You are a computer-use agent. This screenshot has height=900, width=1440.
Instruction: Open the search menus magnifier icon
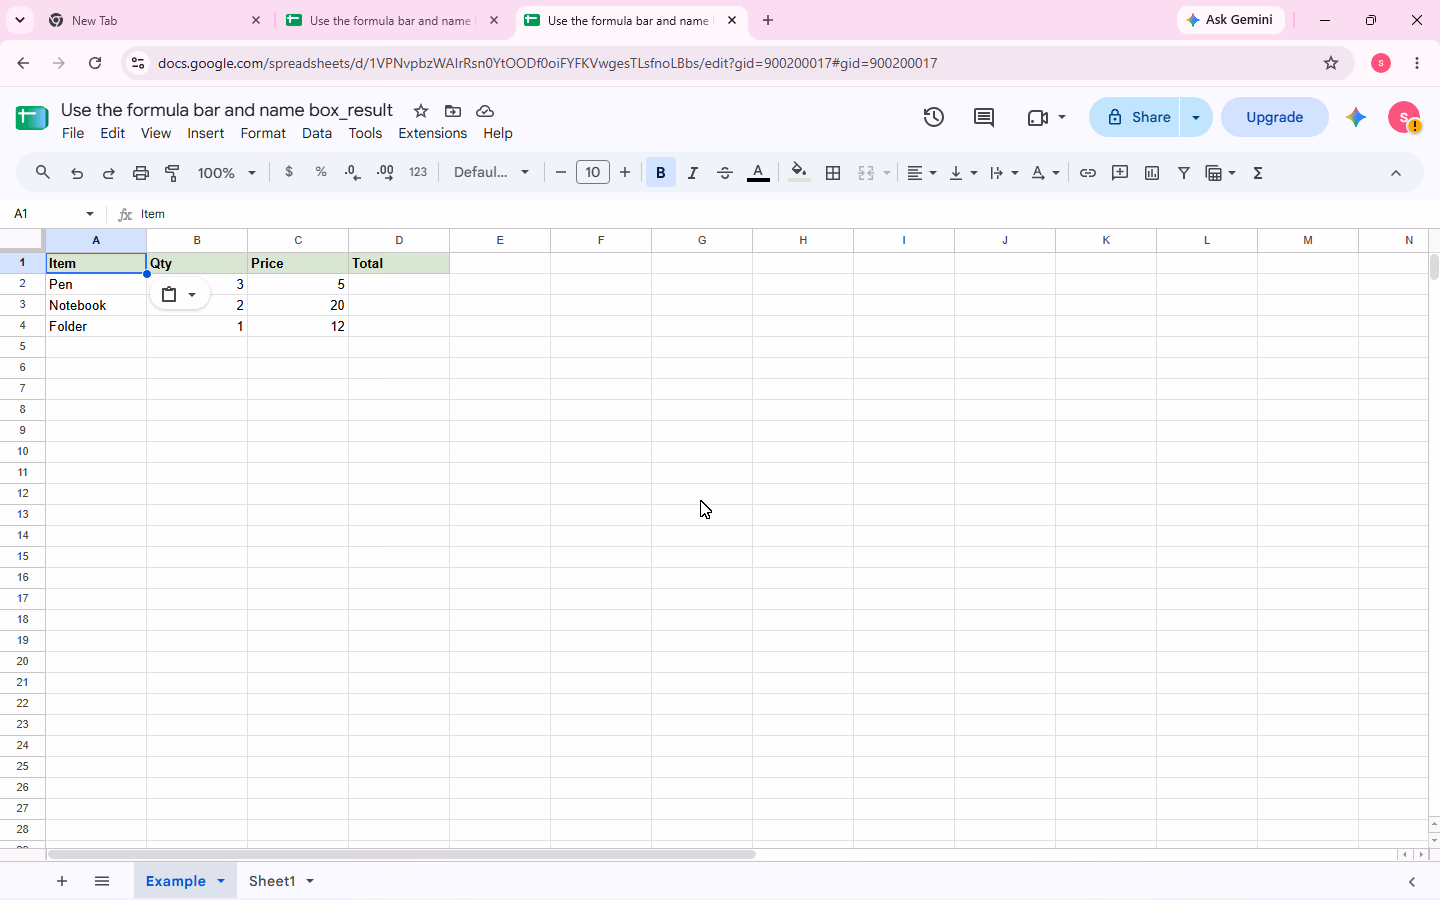(x=43, y=173)
